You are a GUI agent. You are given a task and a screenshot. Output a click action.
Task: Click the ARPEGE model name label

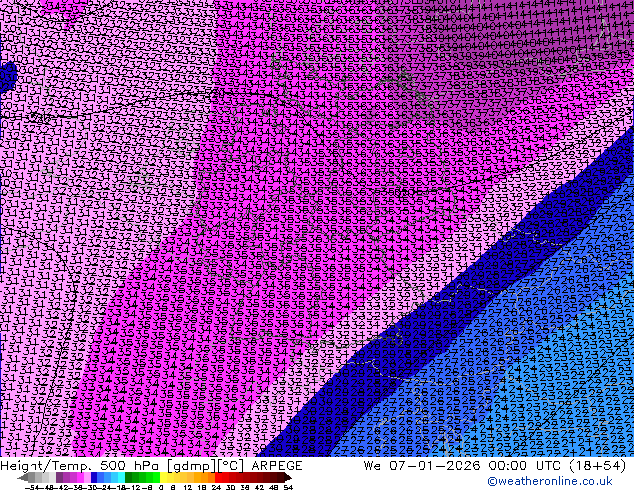point(277,466)
